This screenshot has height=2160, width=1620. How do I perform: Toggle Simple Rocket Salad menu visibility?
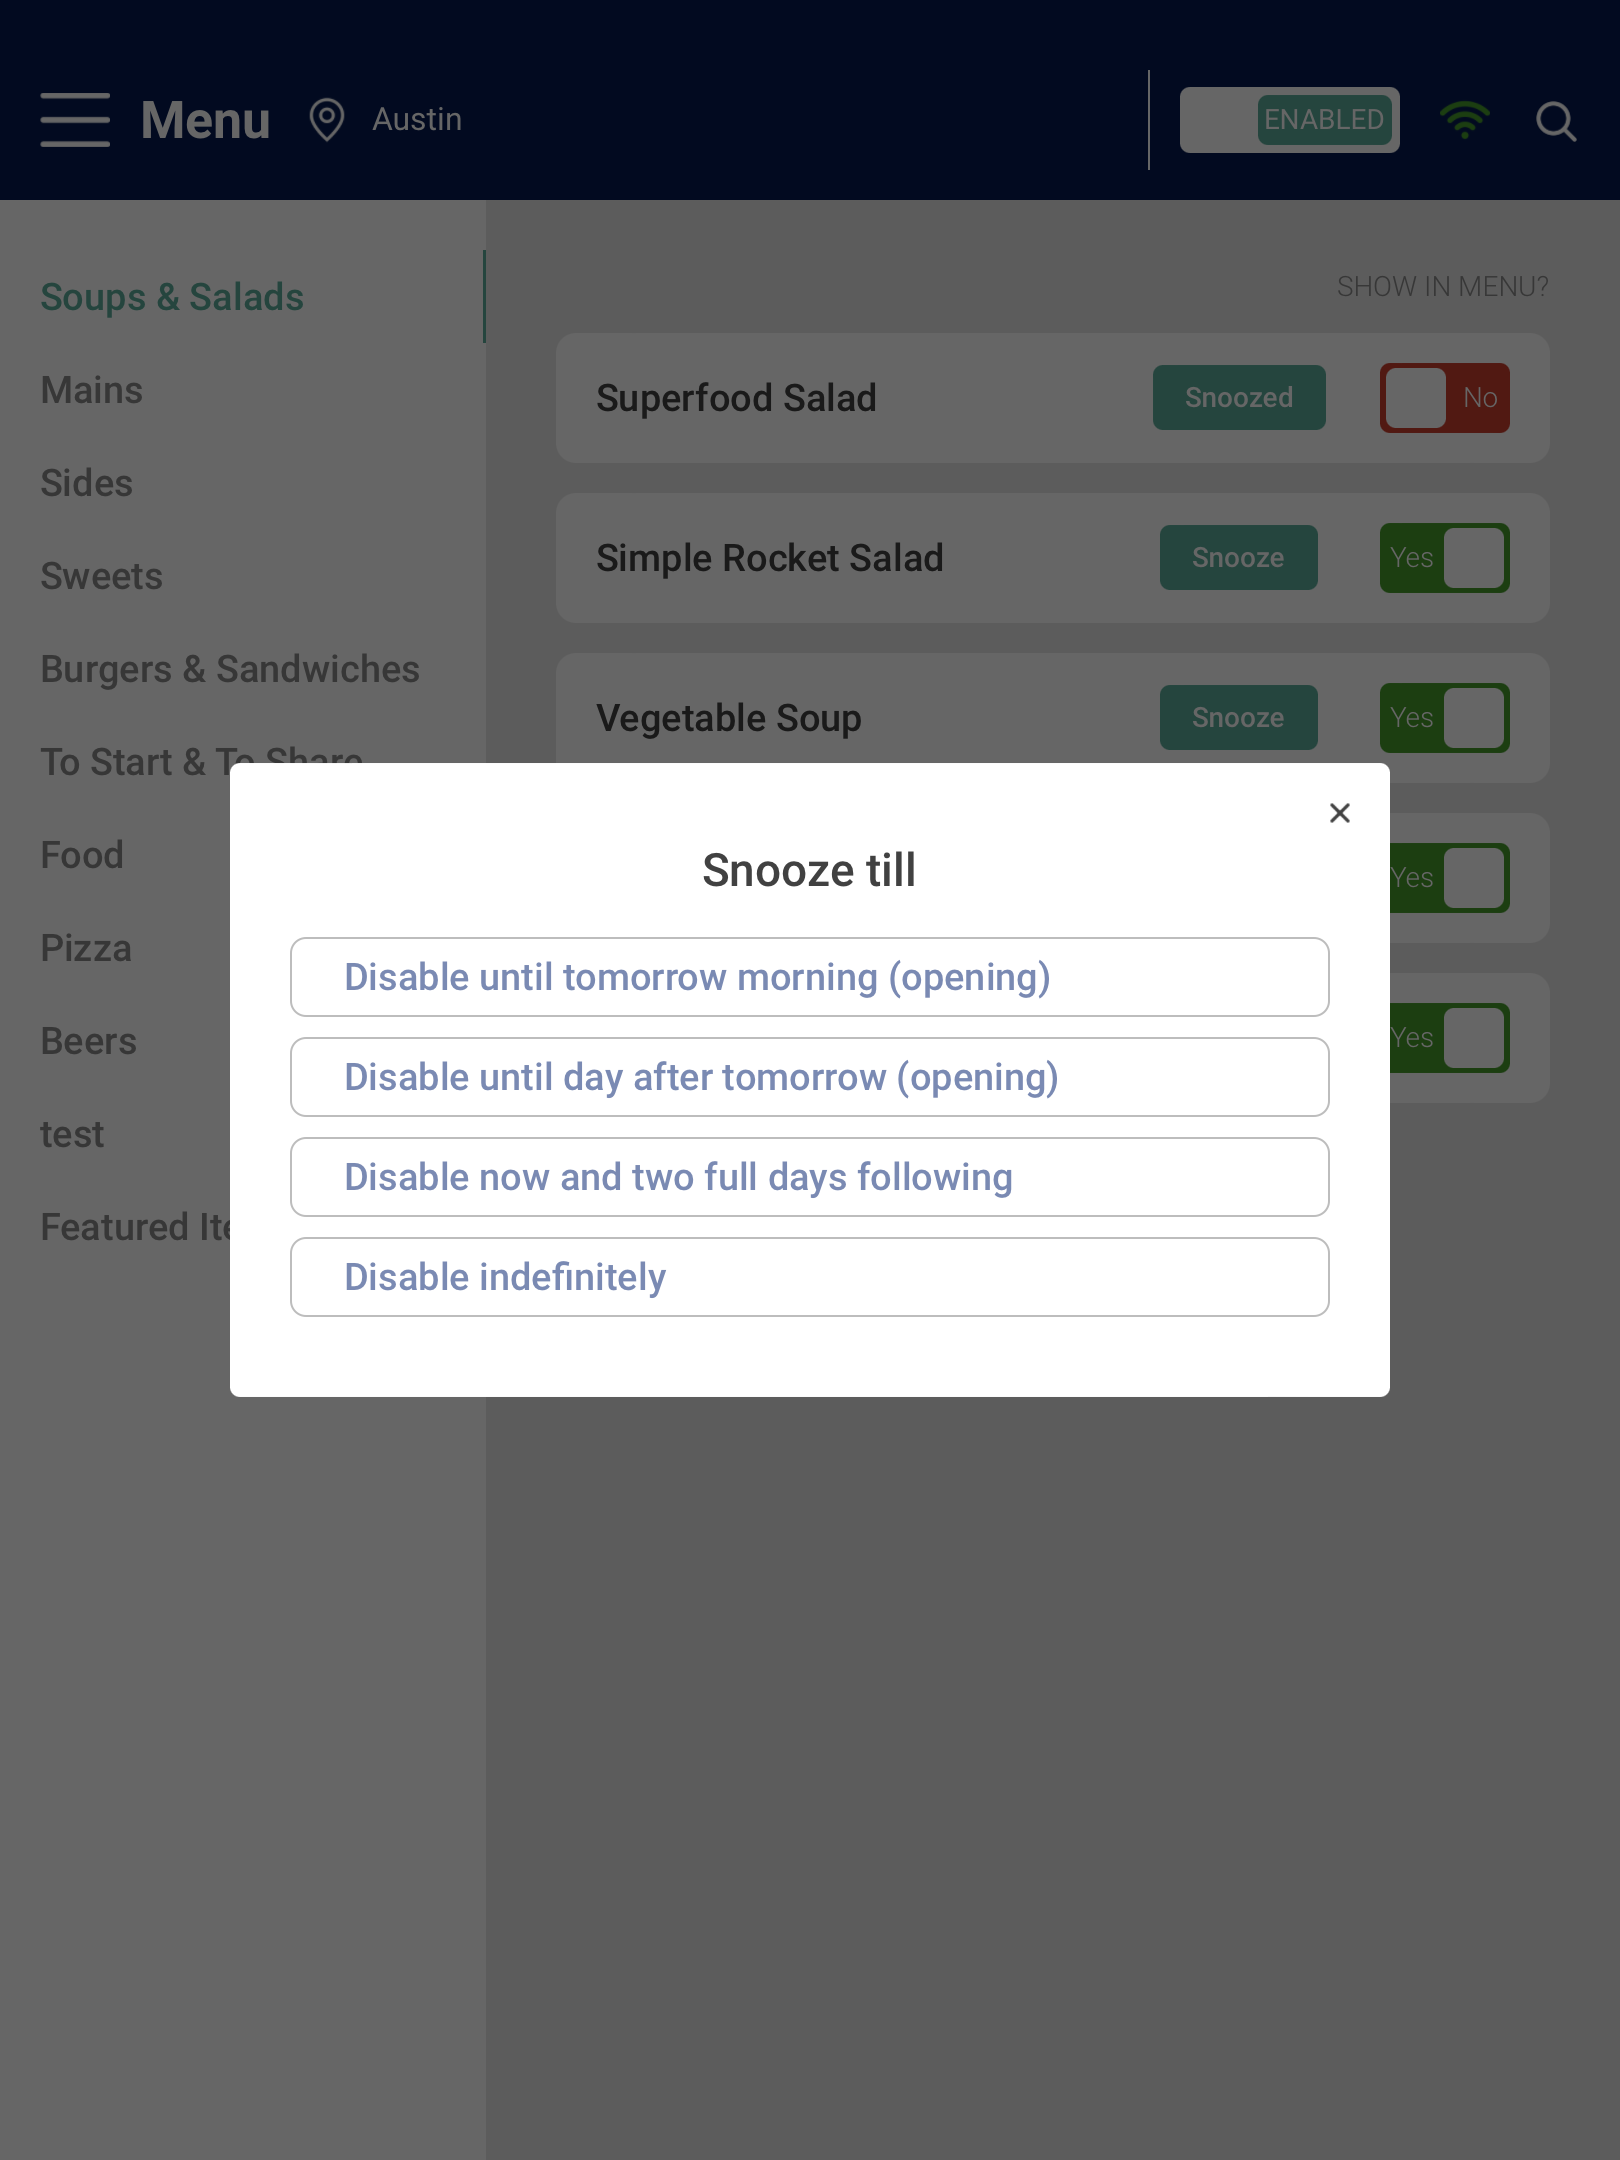click(1445, 558)
